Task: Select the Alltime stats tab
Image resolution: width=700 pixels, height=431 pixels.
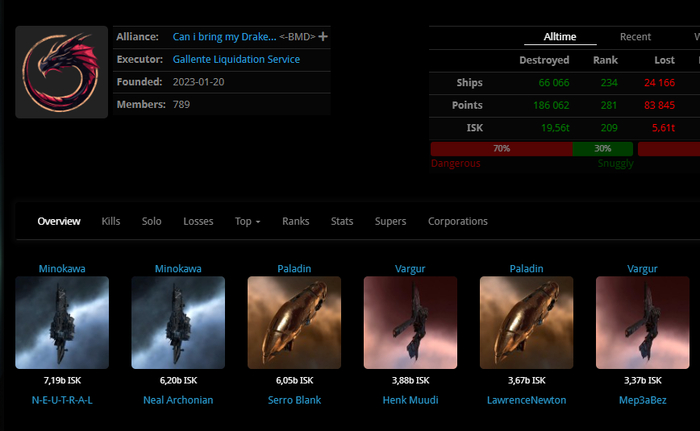Action: point(560,36)
